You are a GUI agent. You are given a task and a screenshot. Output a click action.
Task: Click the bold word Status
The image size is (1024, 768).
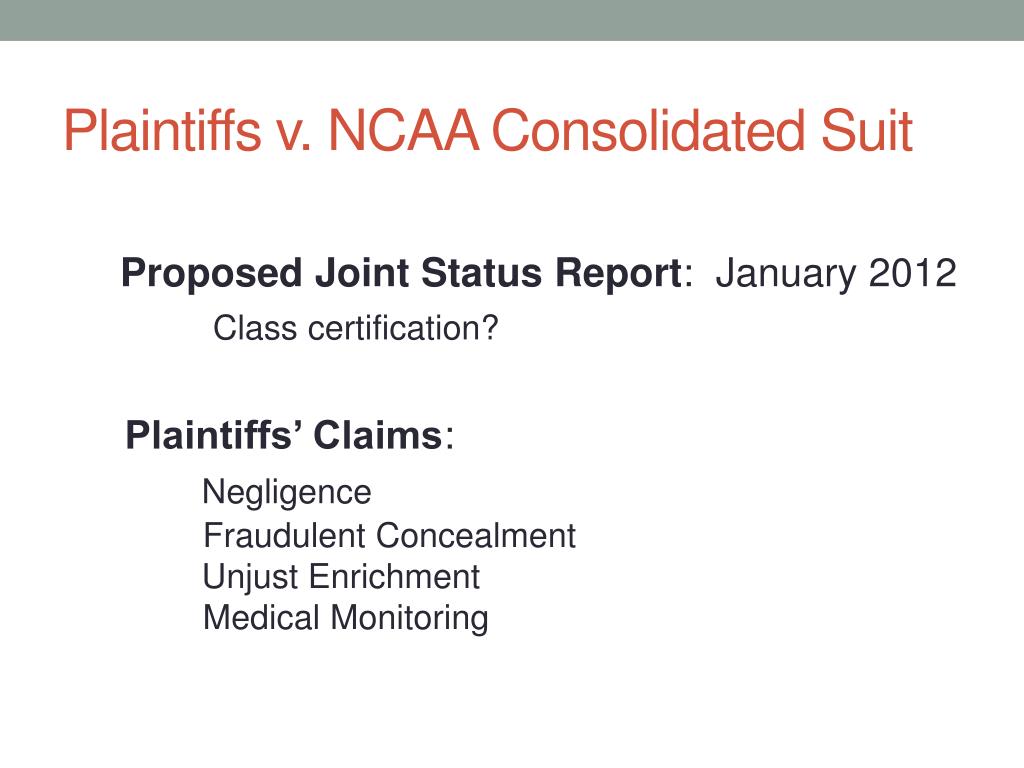pyautogui.click(x=481, y=273)
